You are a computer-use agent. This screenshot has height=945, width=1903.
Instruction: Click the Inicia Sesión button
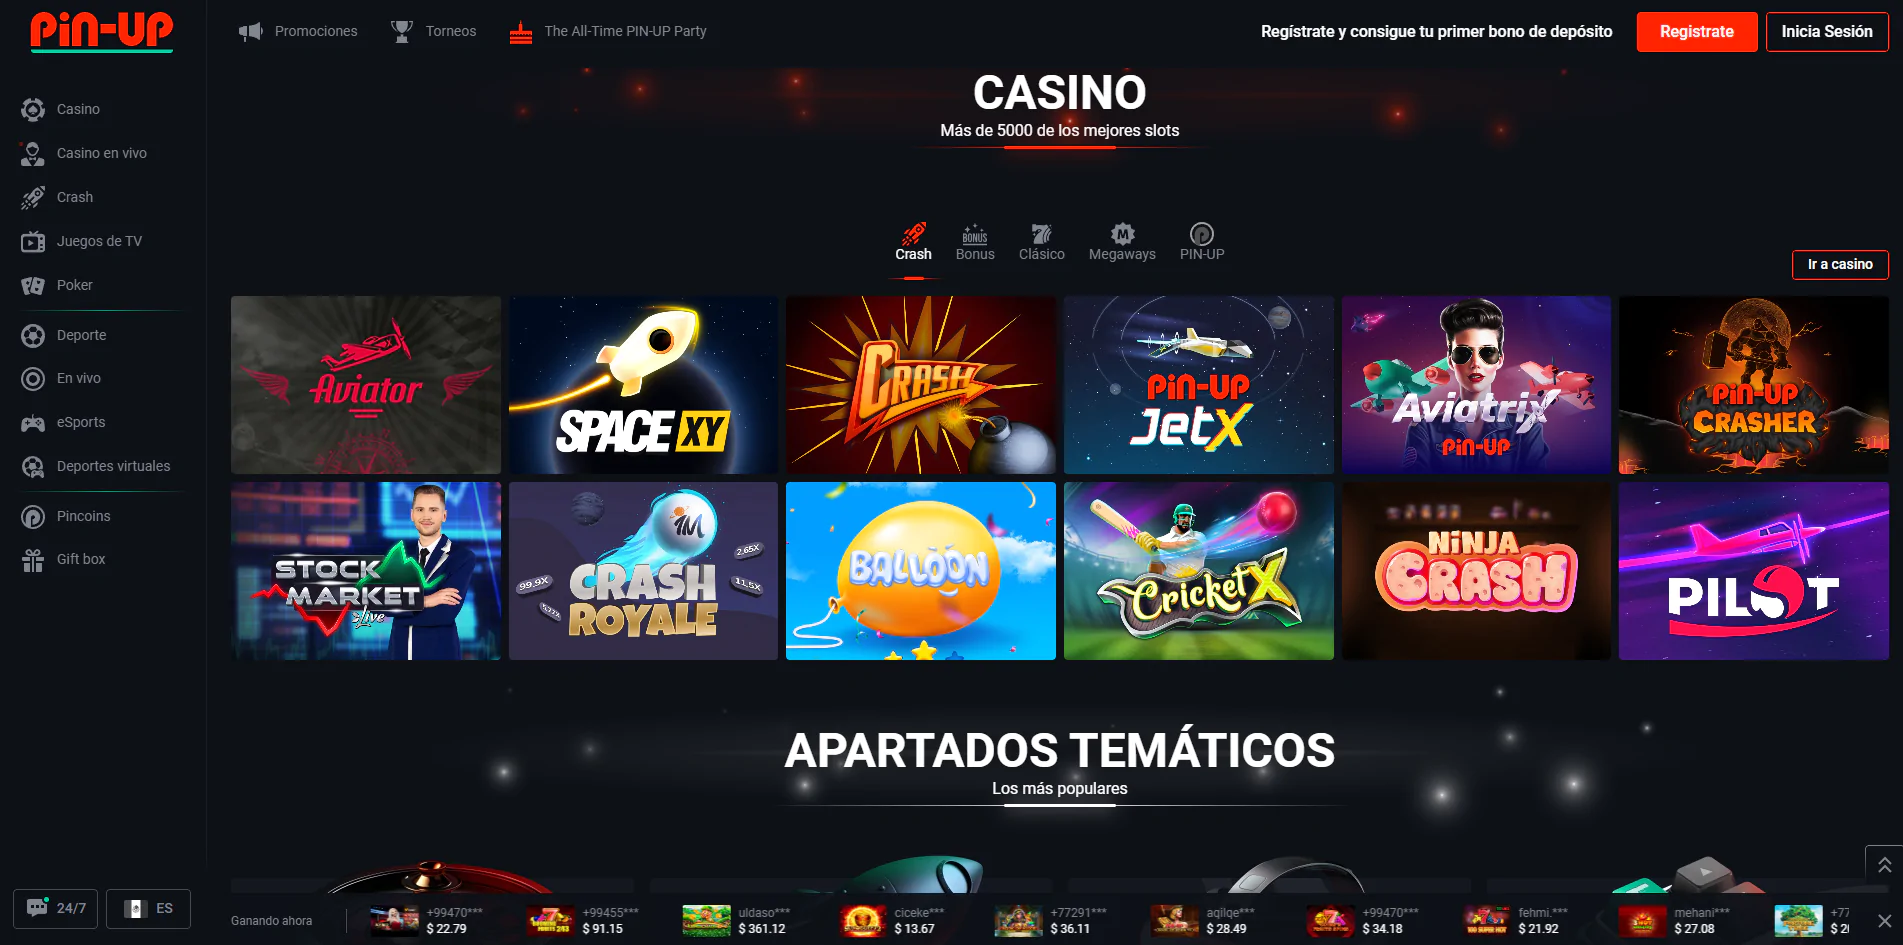coord(1827,32)
